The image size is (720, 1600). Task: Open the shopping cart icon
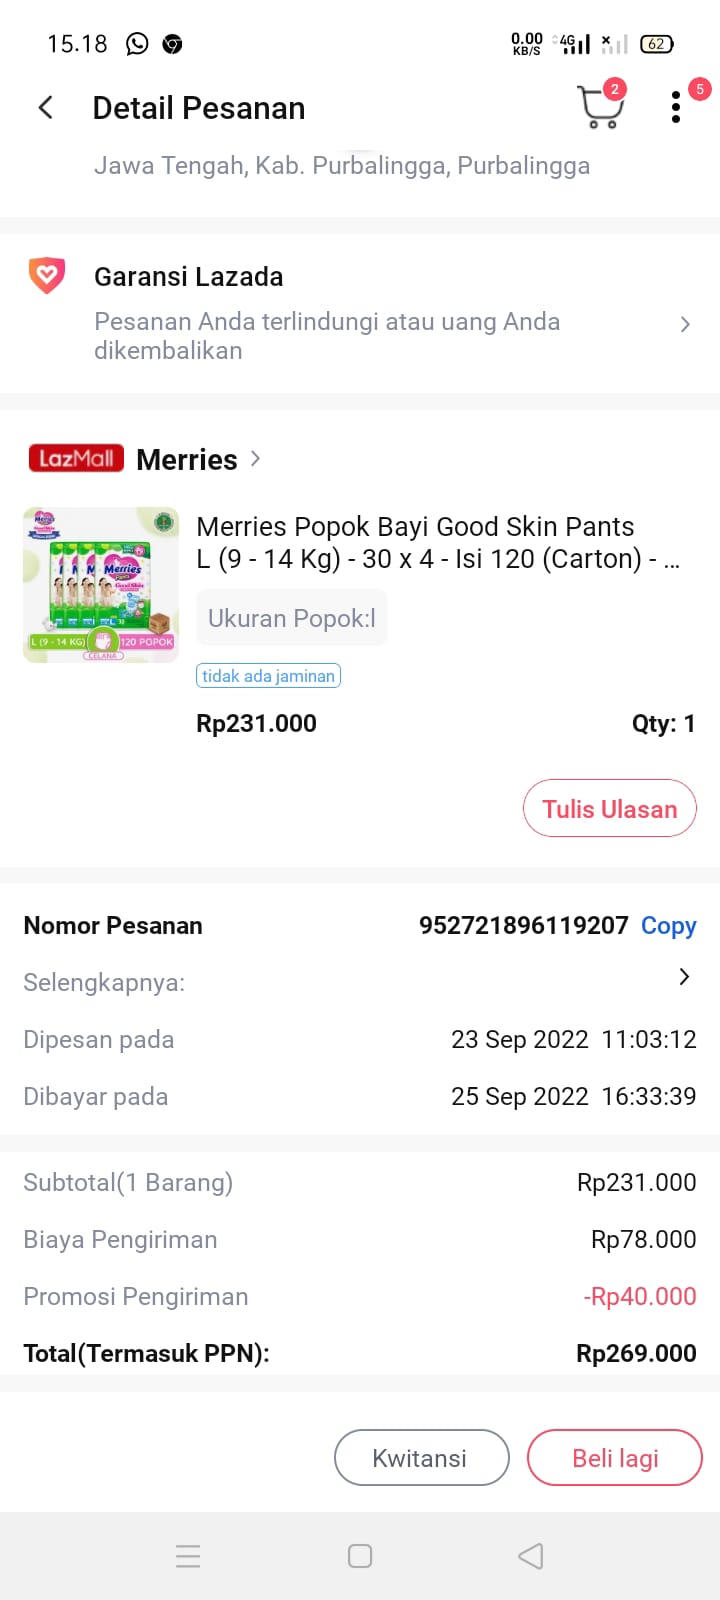(599, 107)
